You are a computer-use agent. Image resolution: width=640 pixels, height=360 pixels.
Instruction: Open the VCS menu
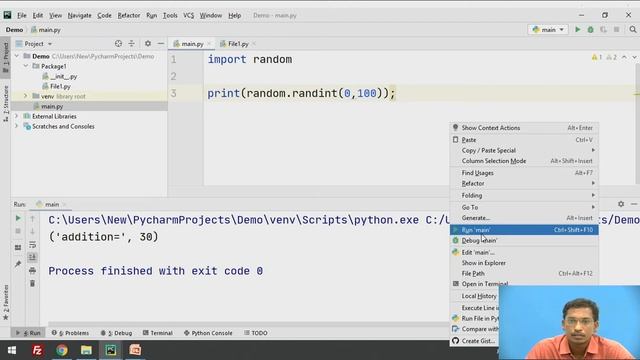(189, 15)
